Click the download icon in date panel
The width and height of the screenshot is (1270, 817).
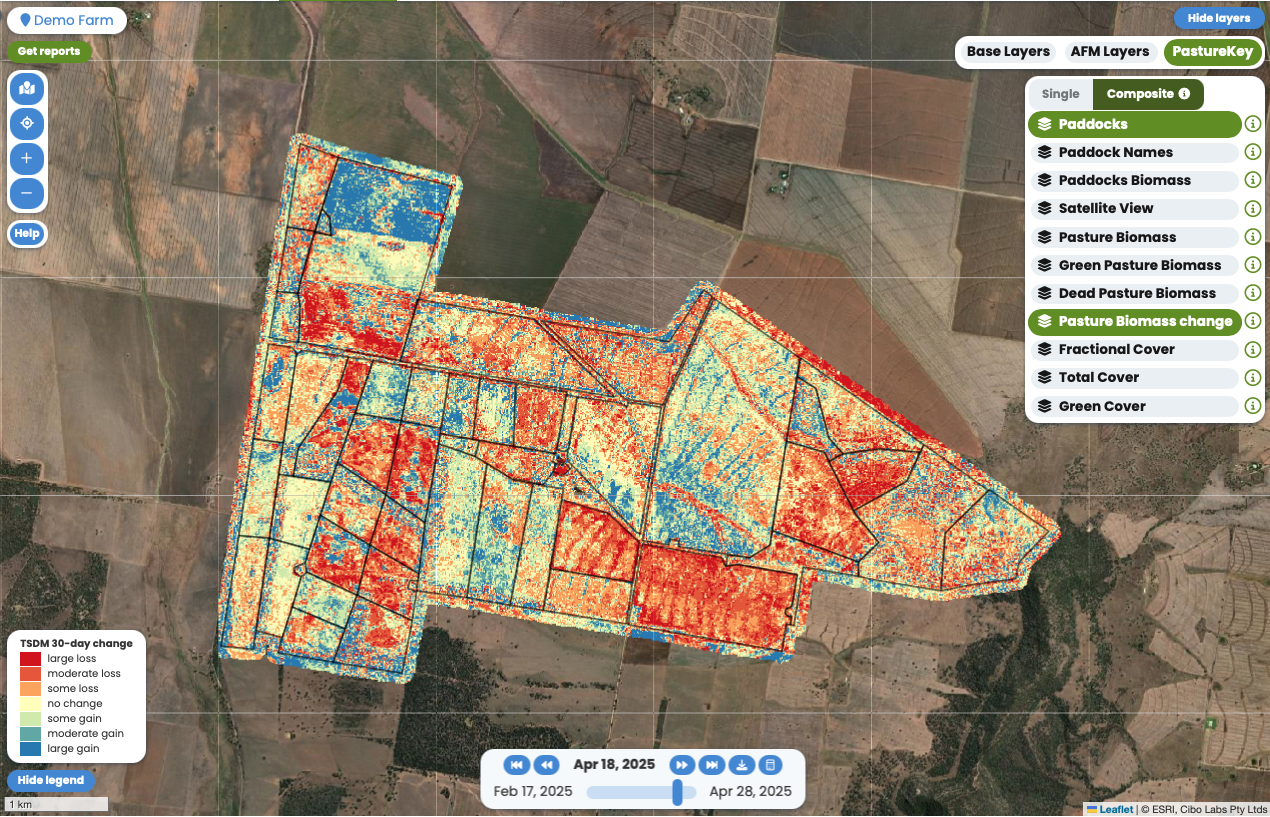[741, 765]
